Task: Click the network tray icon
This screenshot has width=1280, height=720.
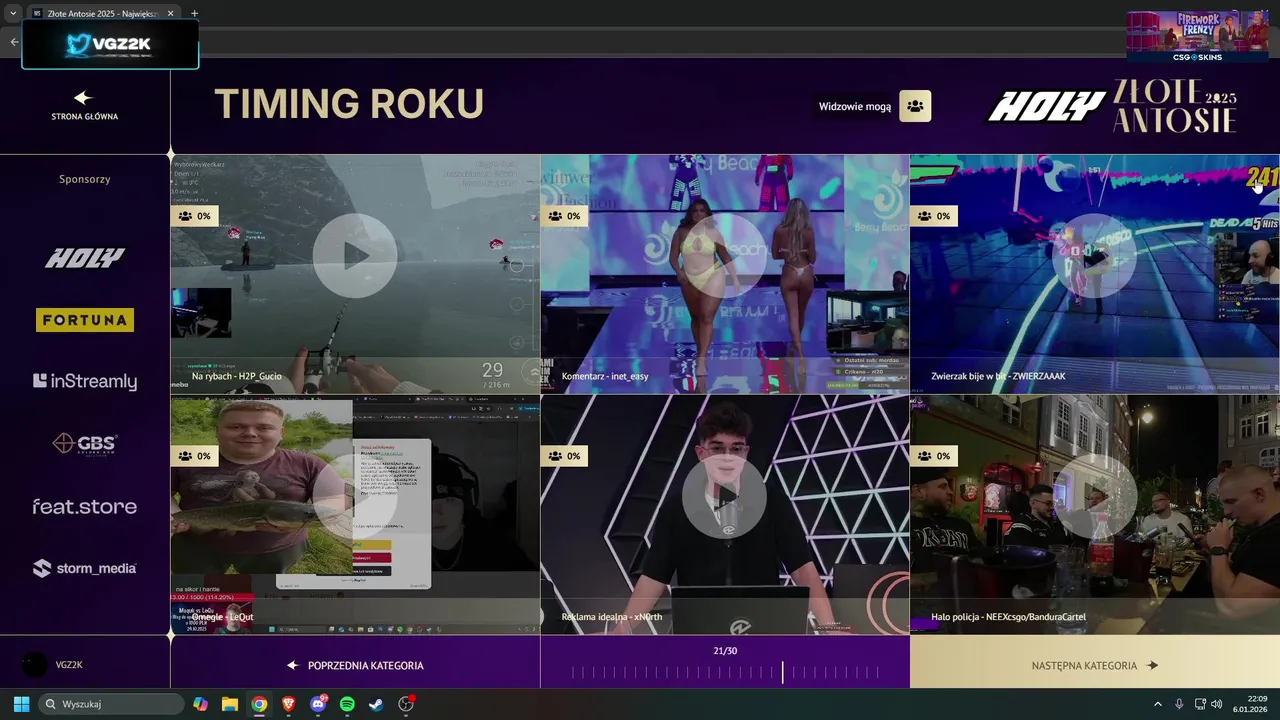Action: 1200,704
